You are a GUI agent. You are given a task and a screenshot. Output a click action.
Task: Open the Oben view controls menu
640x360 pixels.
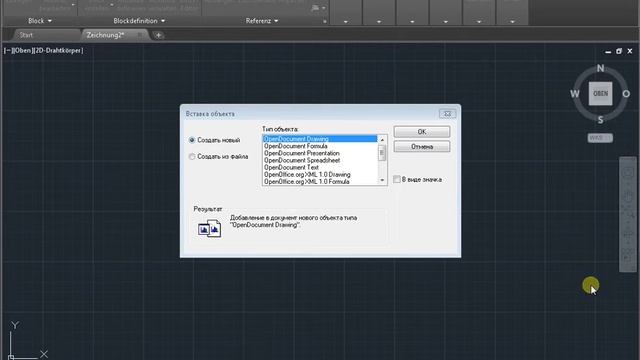tap(22, 50)
